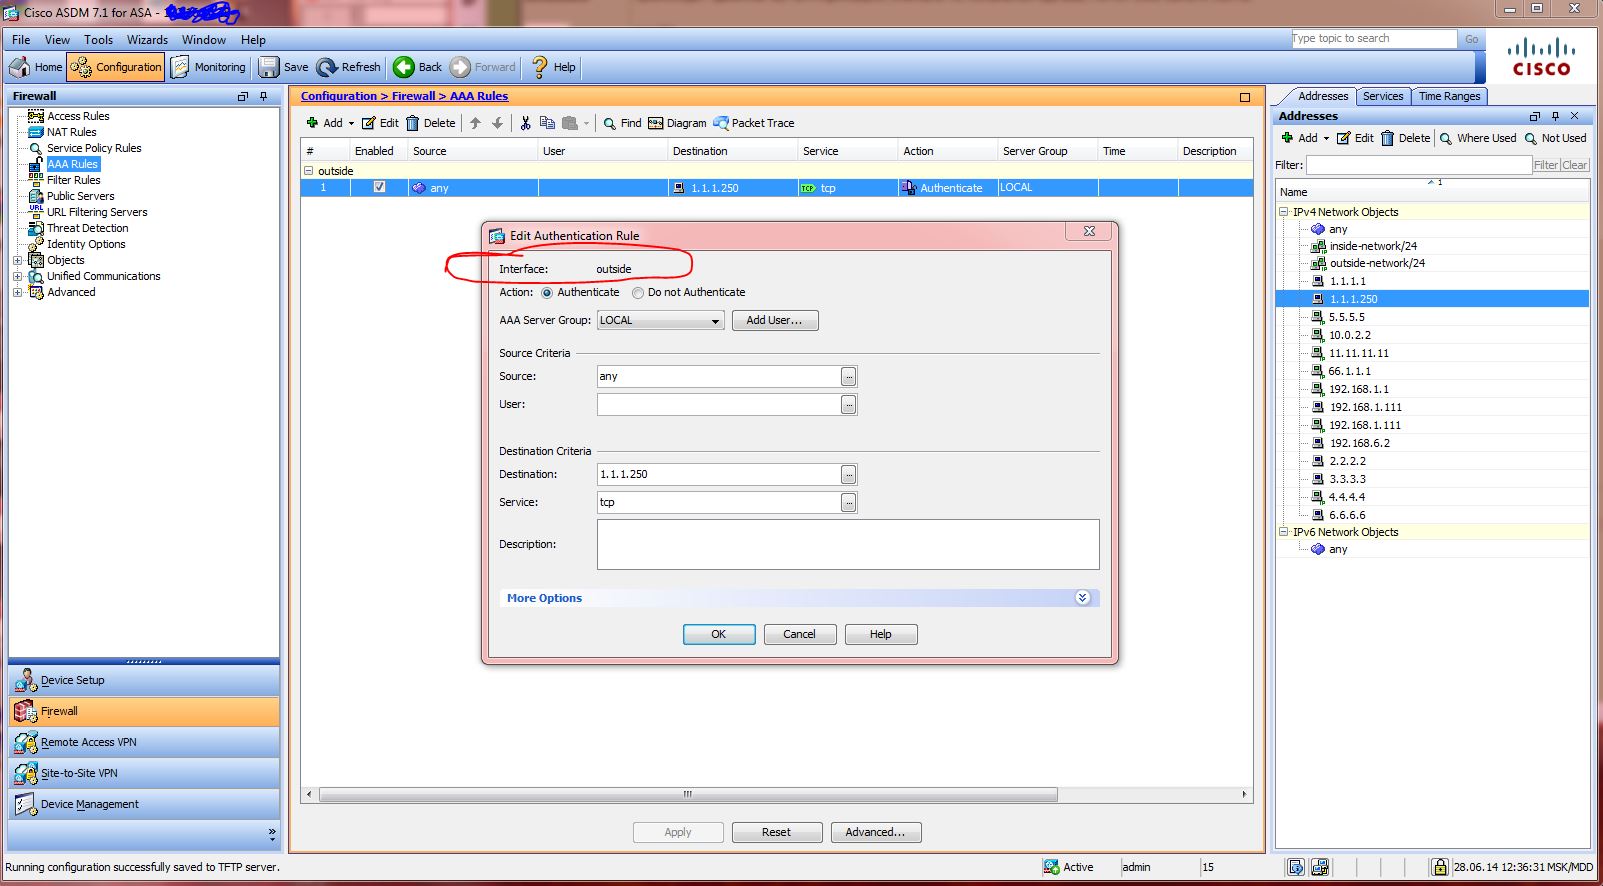The image size is (1603, 886).
Task: Switch to the Time Ranges tab
Action: pyautogui.click(x=1449, y=96)
